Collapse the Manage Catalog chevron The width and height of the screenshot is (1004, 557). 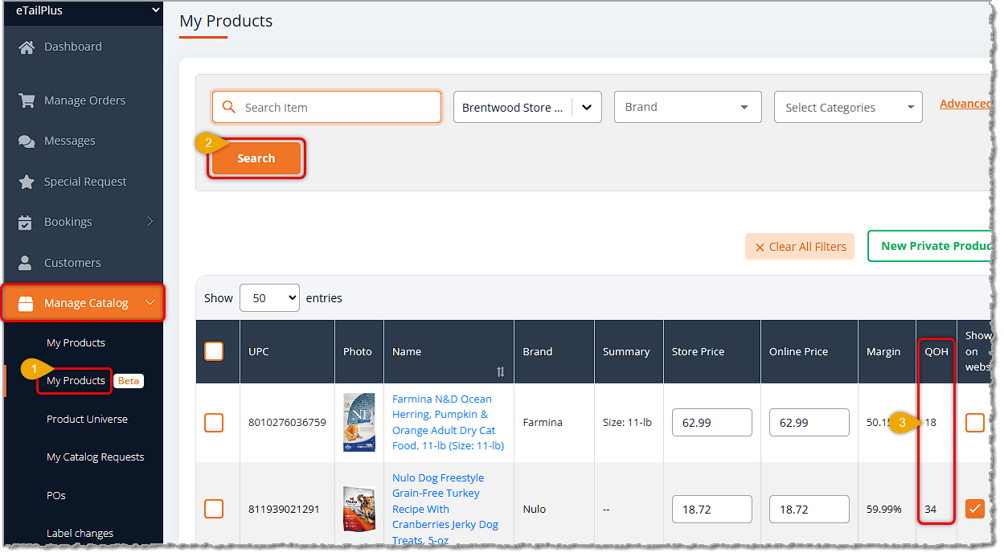[x=150, y=303]
